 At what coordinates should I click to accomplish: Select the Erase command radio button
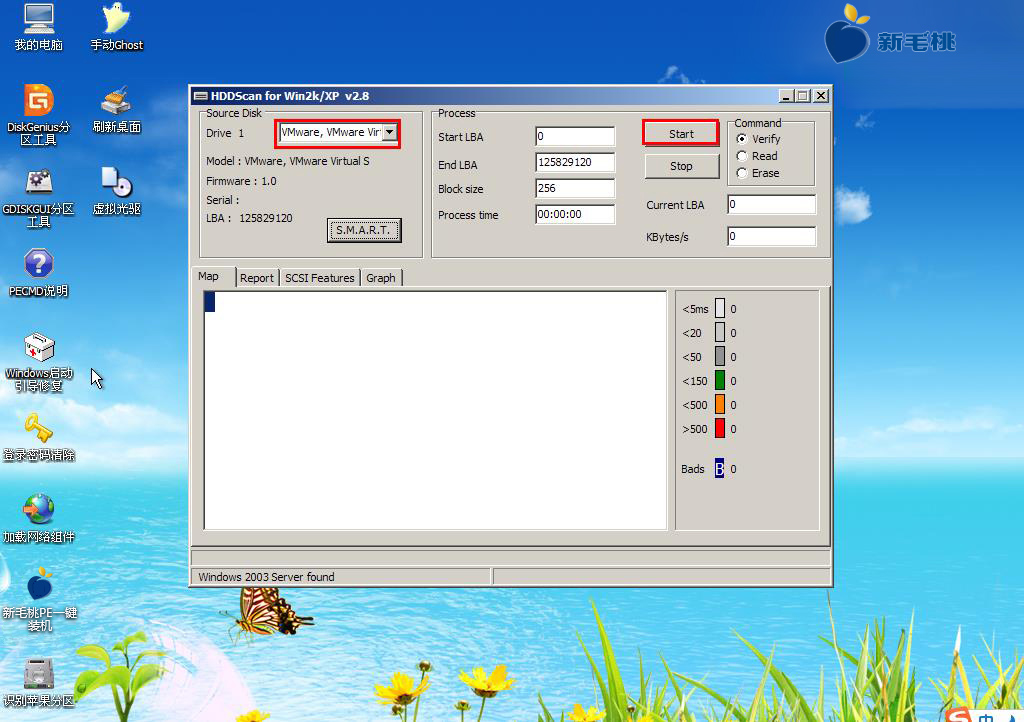click(742, 173)
